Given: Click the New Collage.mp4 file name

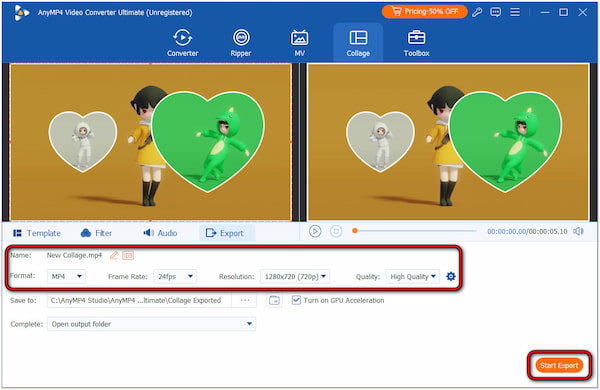Looking at the screenshot, I should tap(74, 255).
